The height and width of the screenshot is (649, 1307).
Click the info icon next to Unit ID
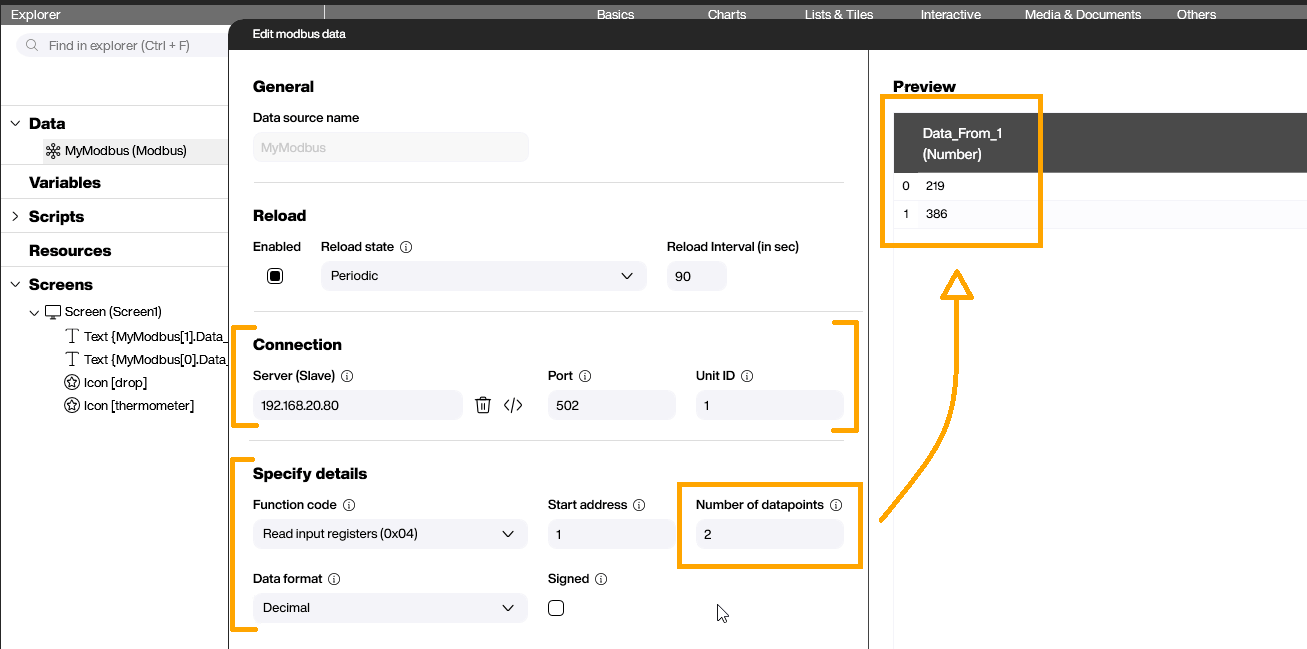tap(747, 376)
